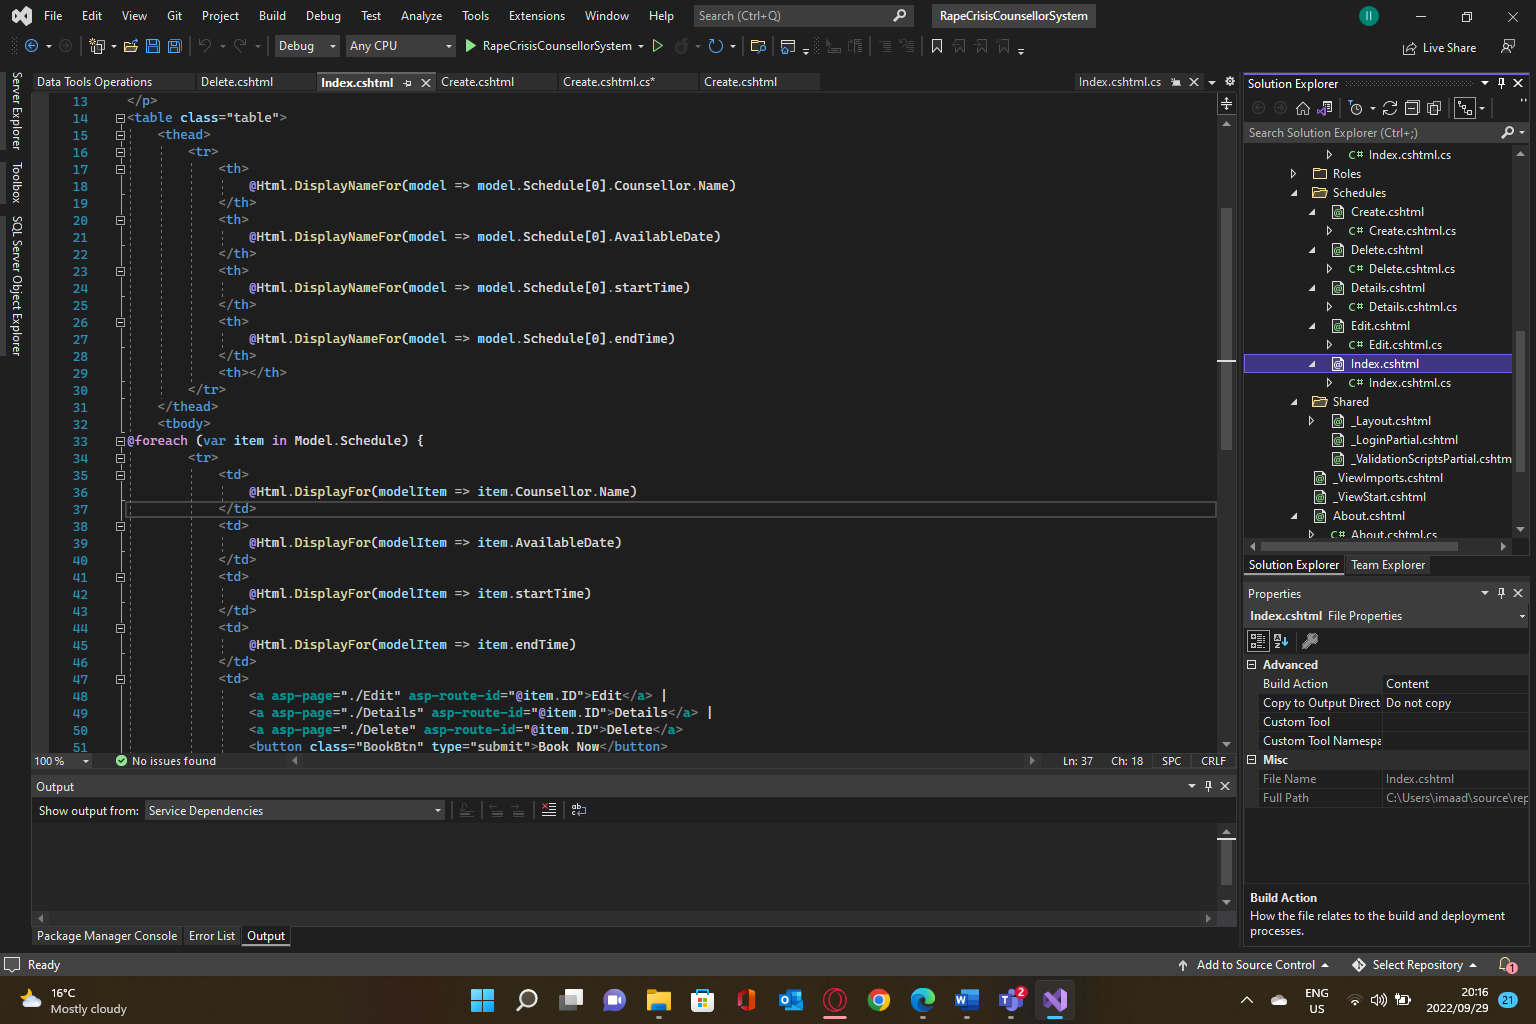Expand the Roles folder in Solution Explorer
The width and height of the screenshot is (1536, 1024).
(1294, 174)
